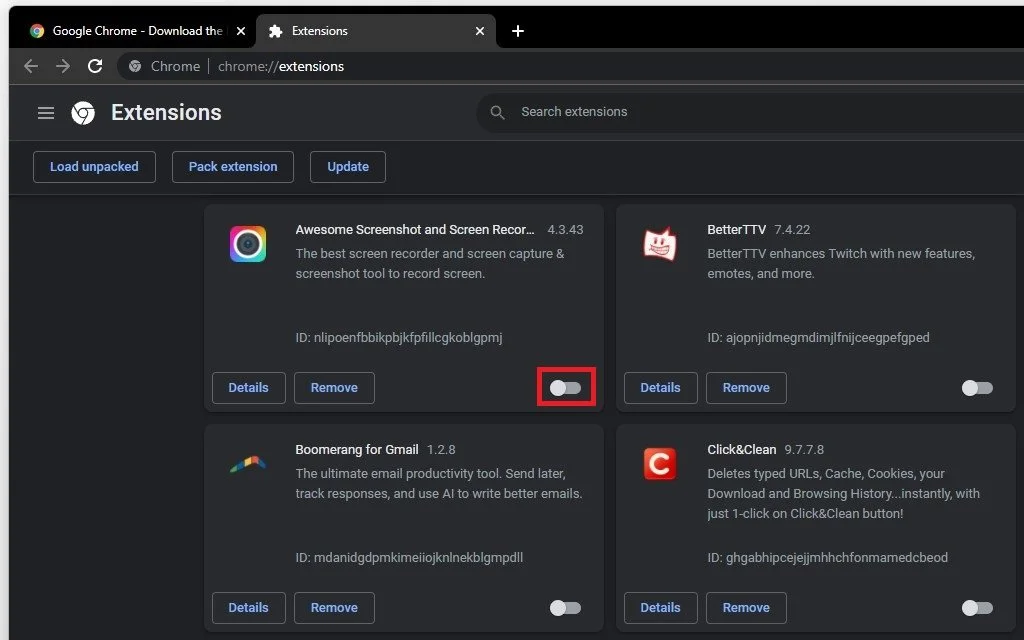
Task: Click the Pack extension button
Action: point(232,167)
